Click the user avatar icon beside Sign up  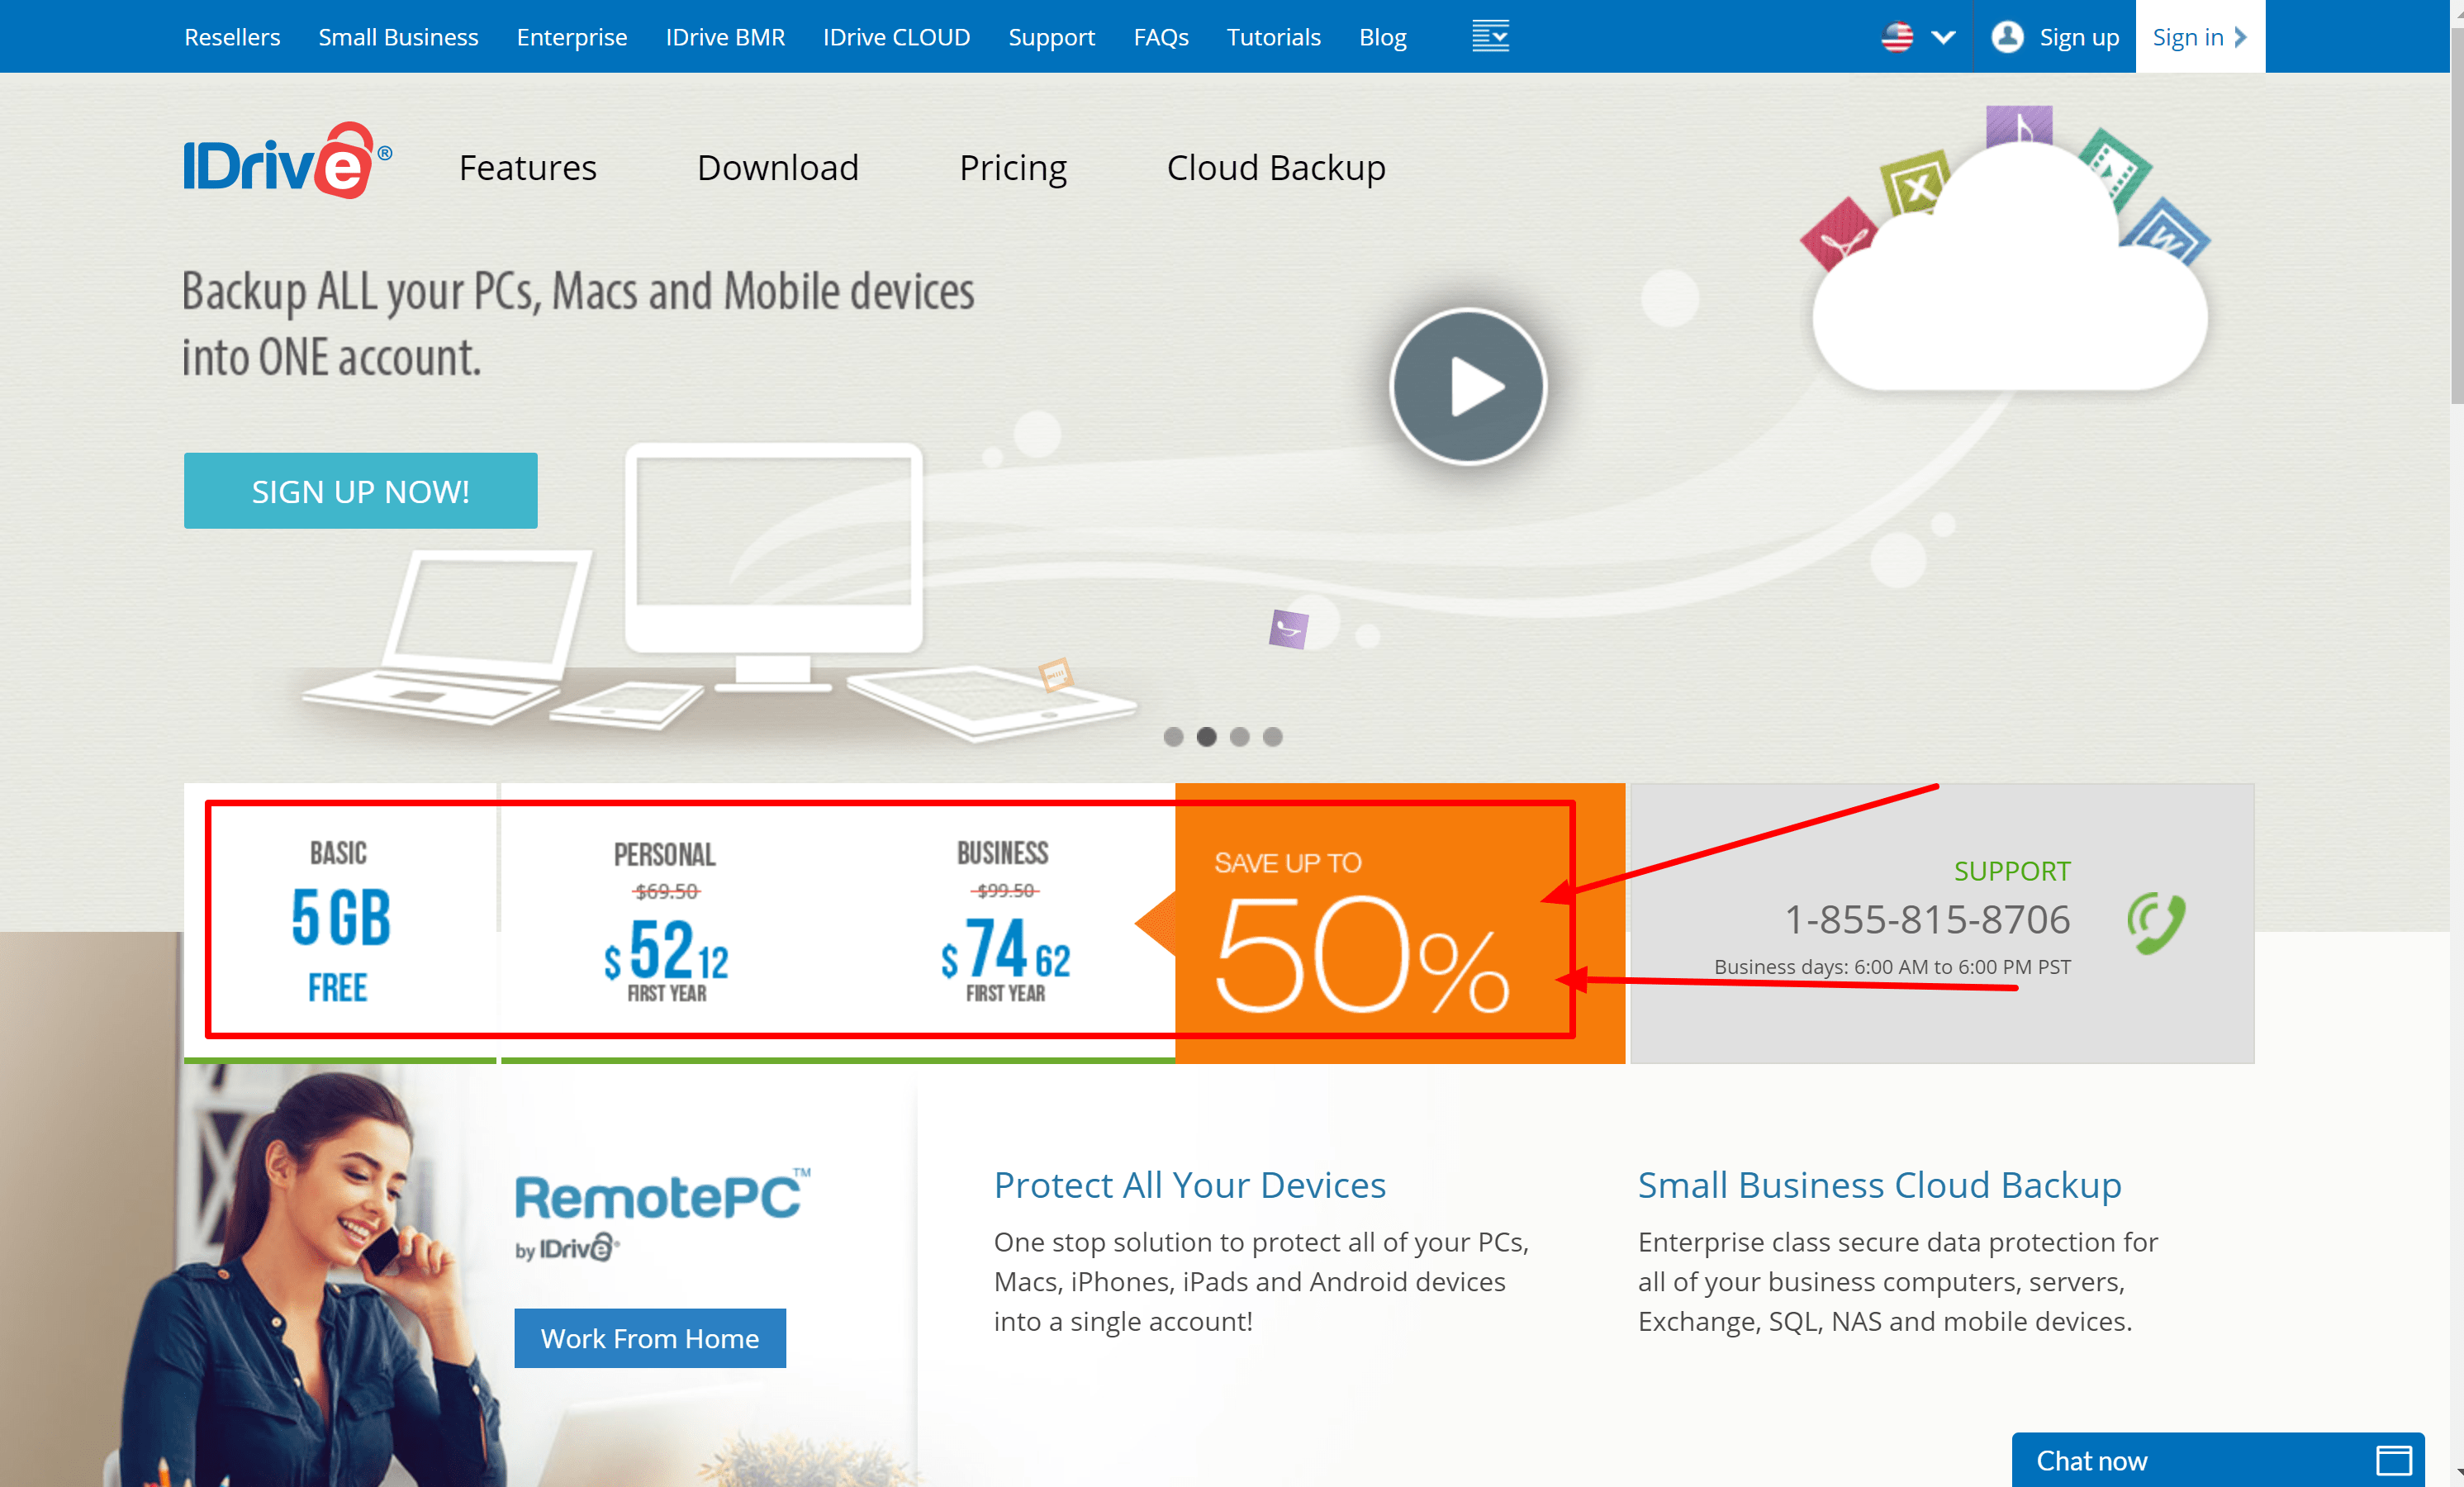coord(2007,37)
